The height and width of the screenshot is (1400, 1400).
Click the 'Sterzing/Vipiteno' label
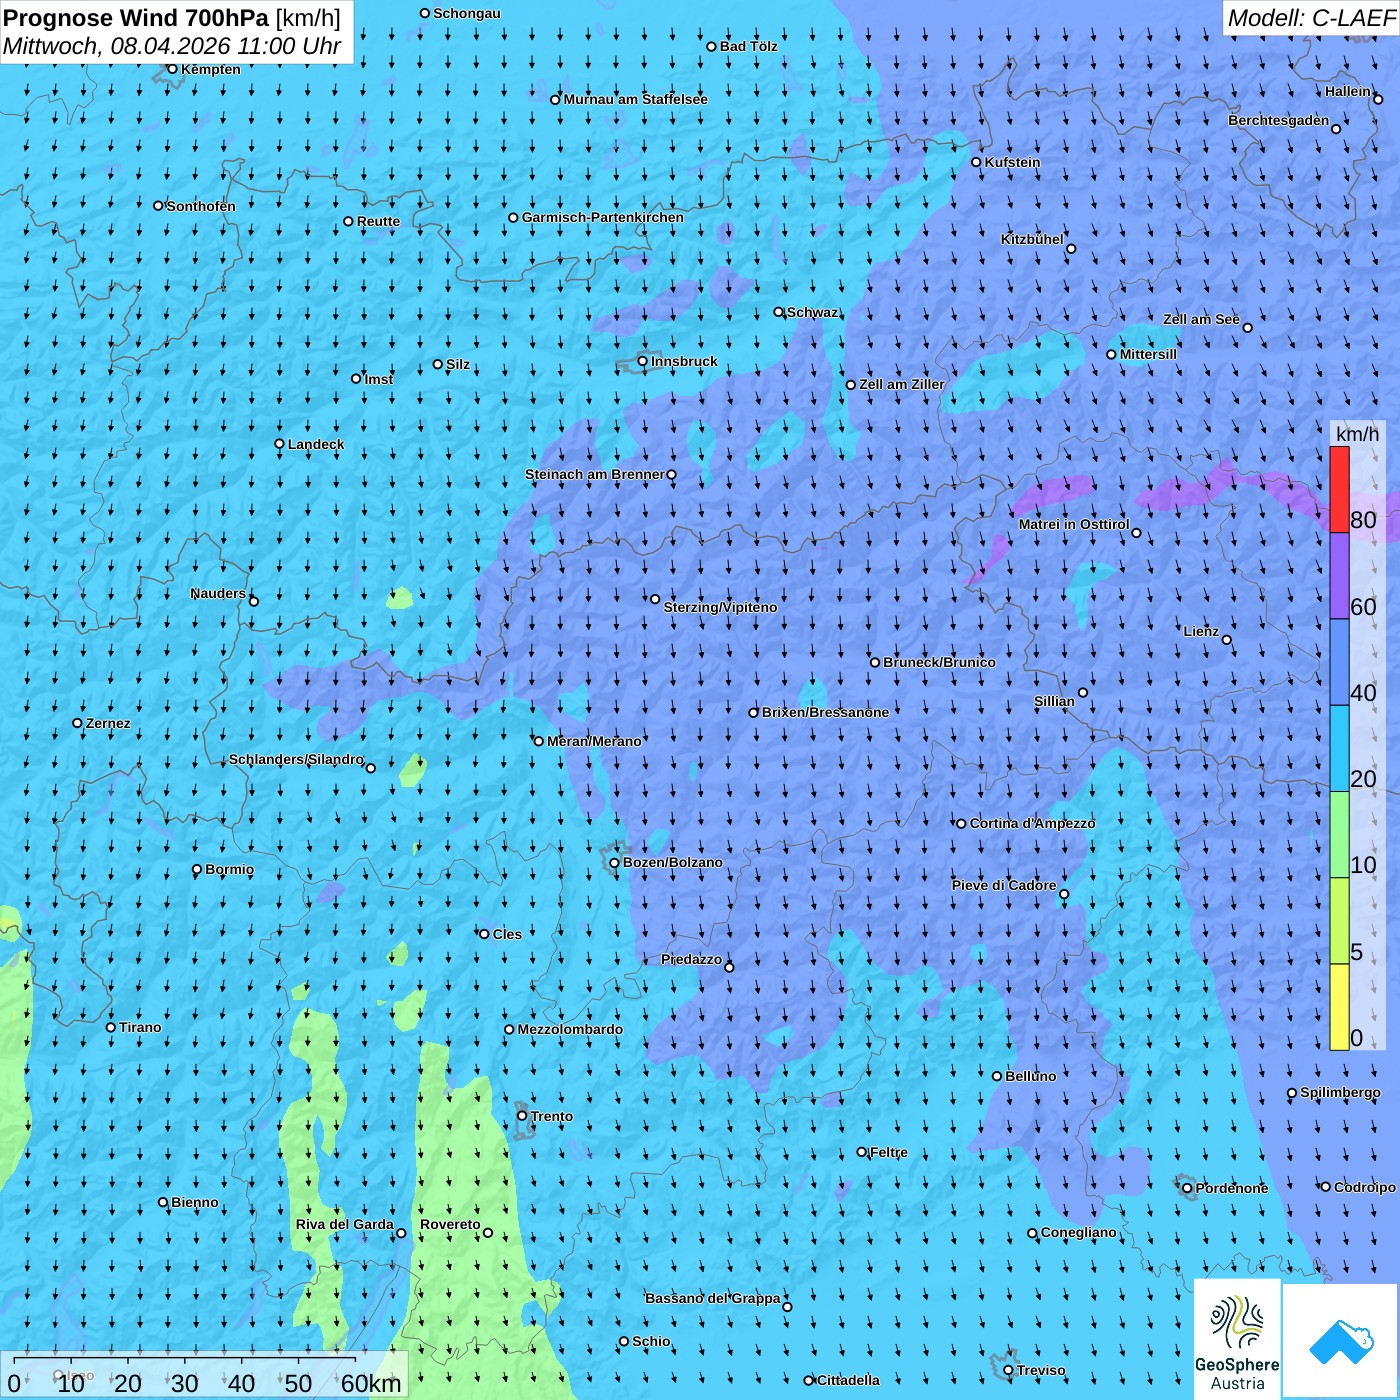pos(720,607)
